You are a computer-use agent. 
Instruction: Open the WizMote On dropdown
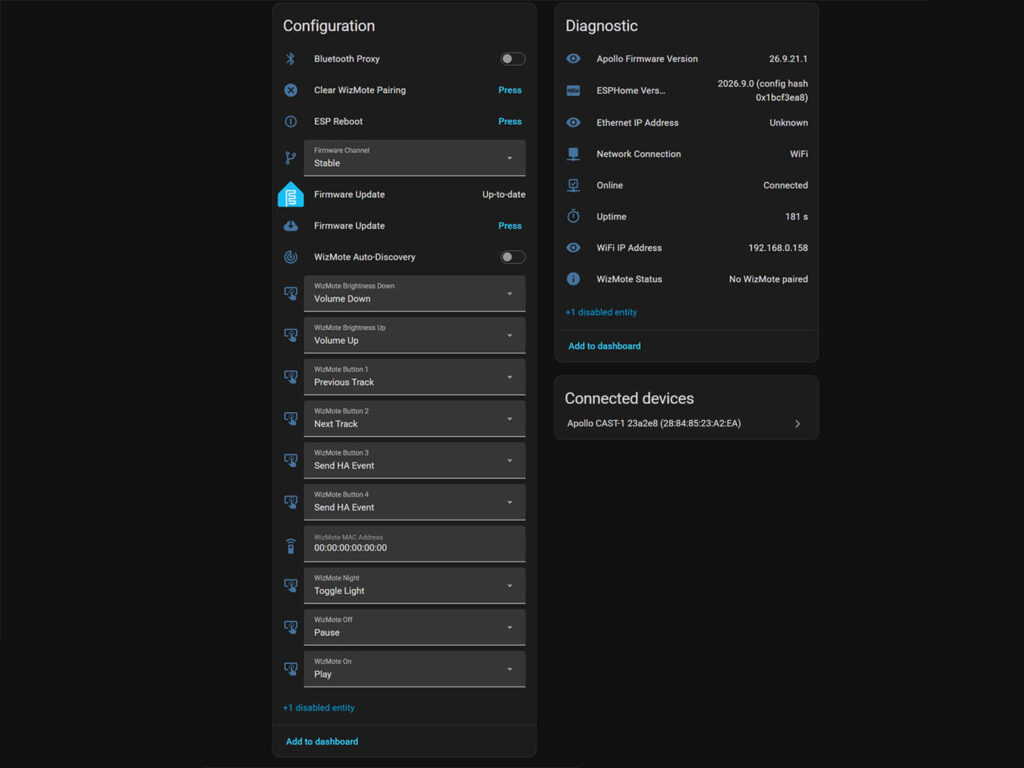pyautogui.click(x=415, y=670)
